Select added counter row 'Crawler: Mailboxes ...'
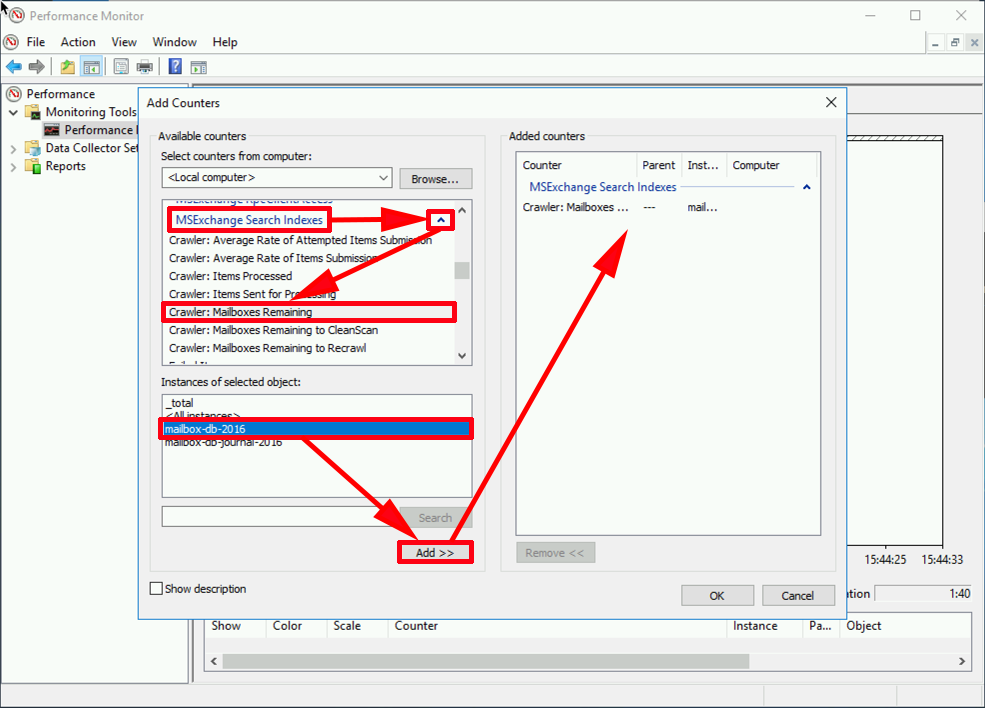 tap(667, 207)
